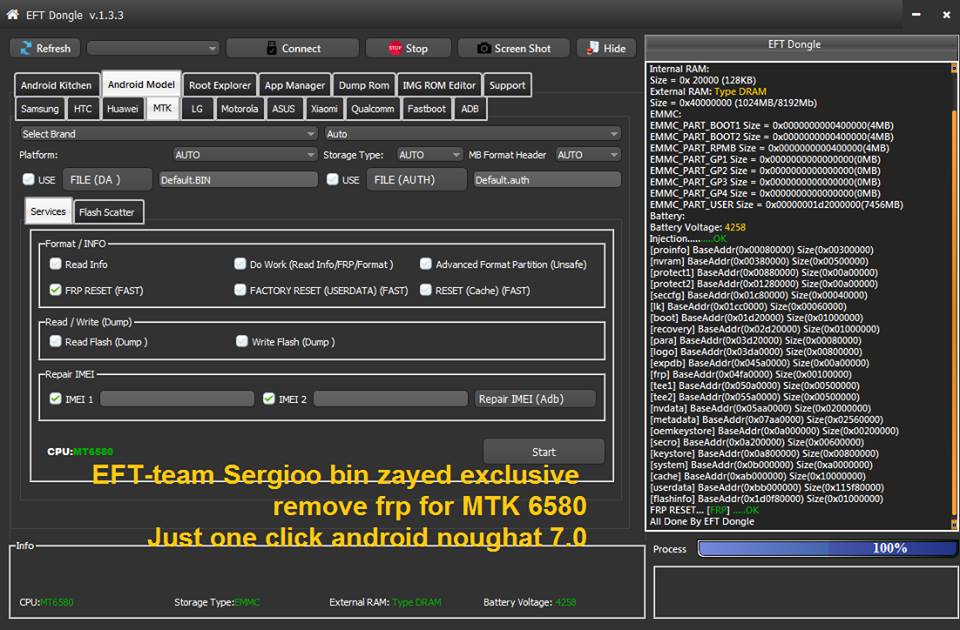960x630 pixels.
Task: Toggle the IMEI 2 checkbox
Action: click(269, 399)
